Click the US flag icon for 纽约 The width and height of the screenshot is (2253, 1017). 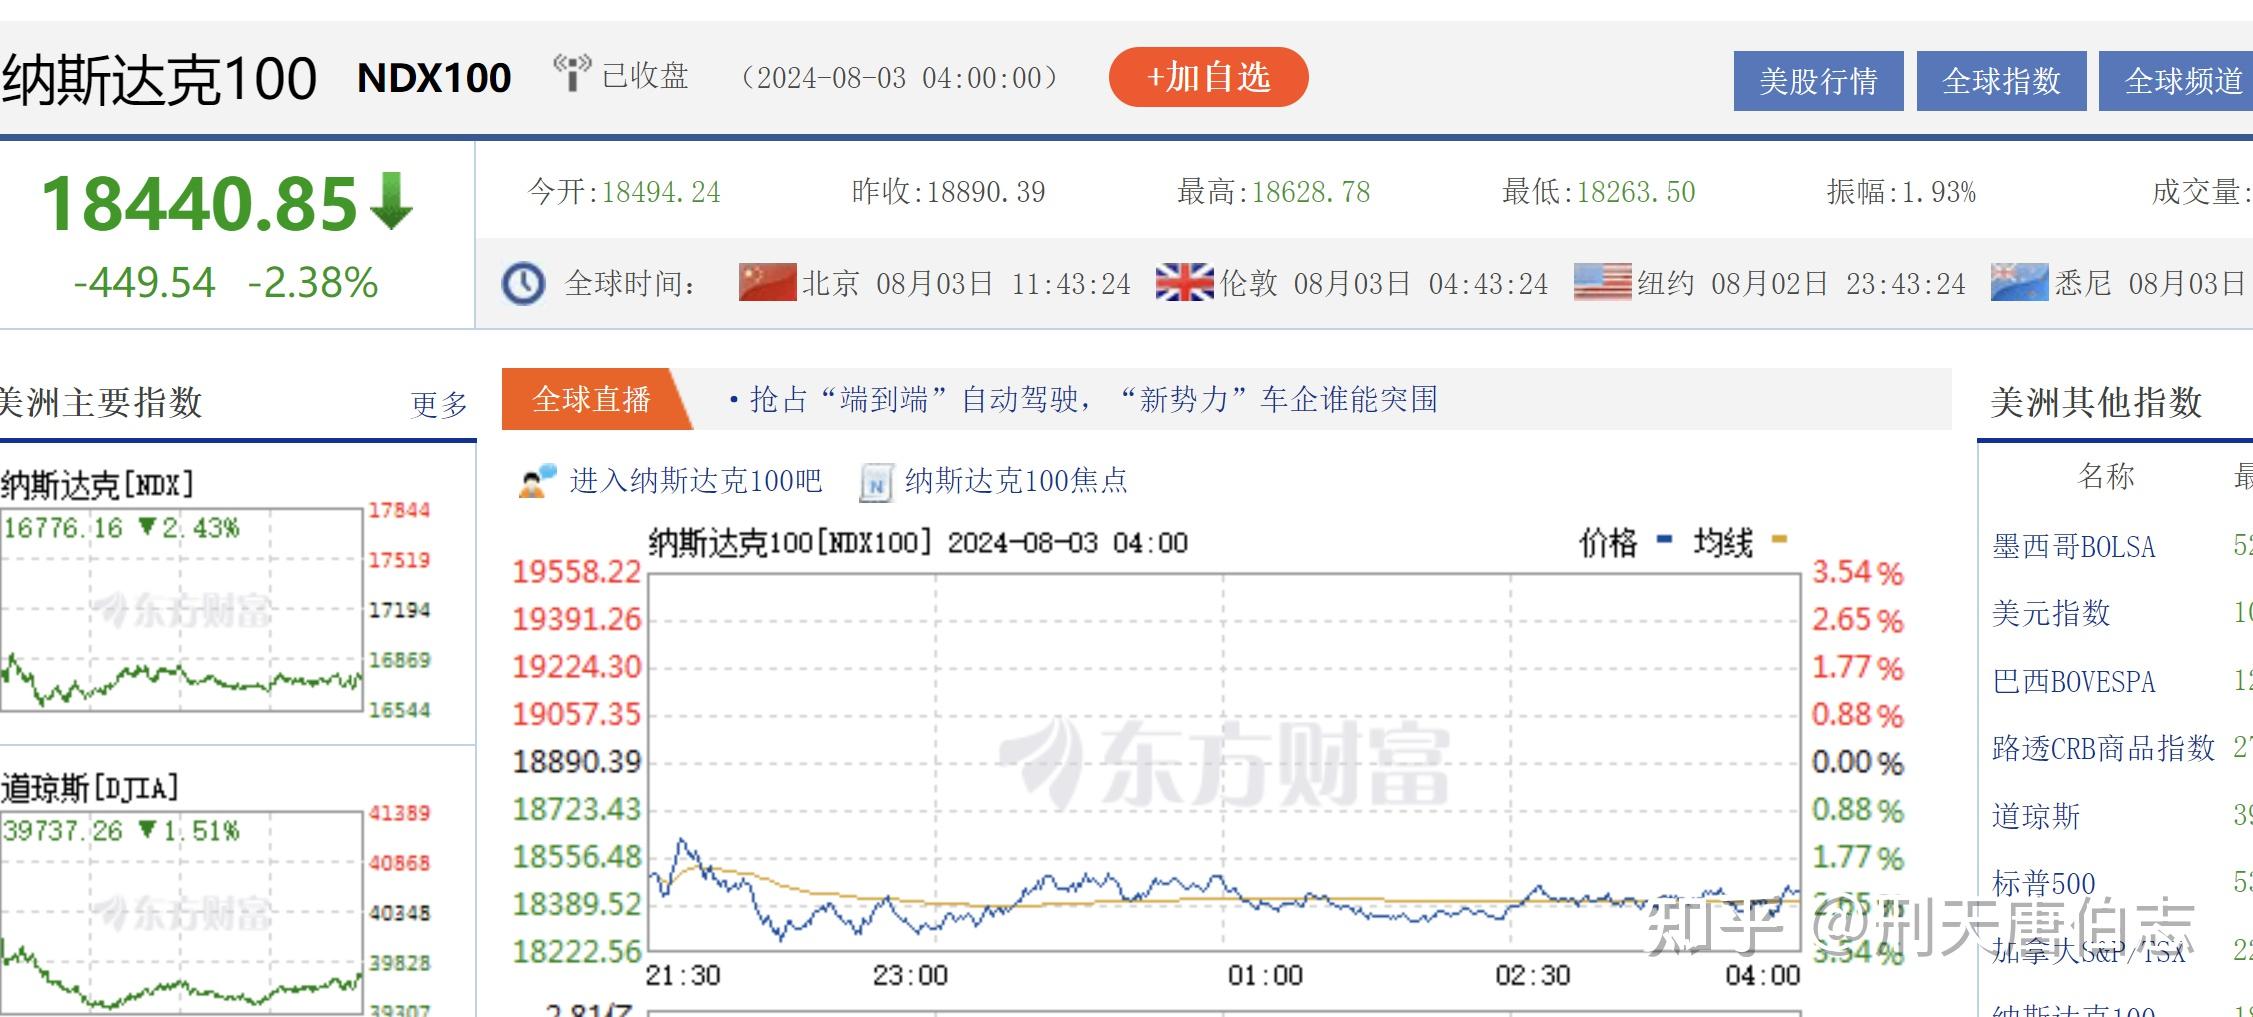pos(1602,283)
